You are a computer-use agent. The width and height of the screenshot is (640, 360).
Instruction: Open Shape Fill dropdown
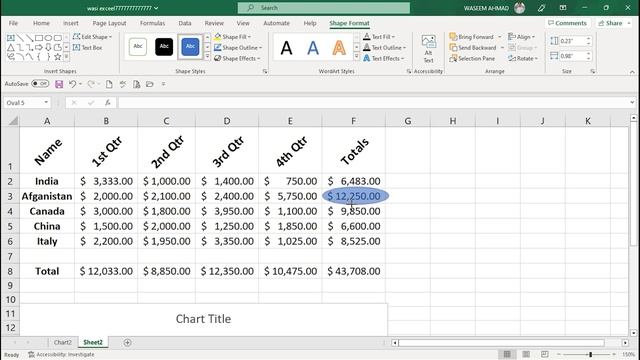233,37
